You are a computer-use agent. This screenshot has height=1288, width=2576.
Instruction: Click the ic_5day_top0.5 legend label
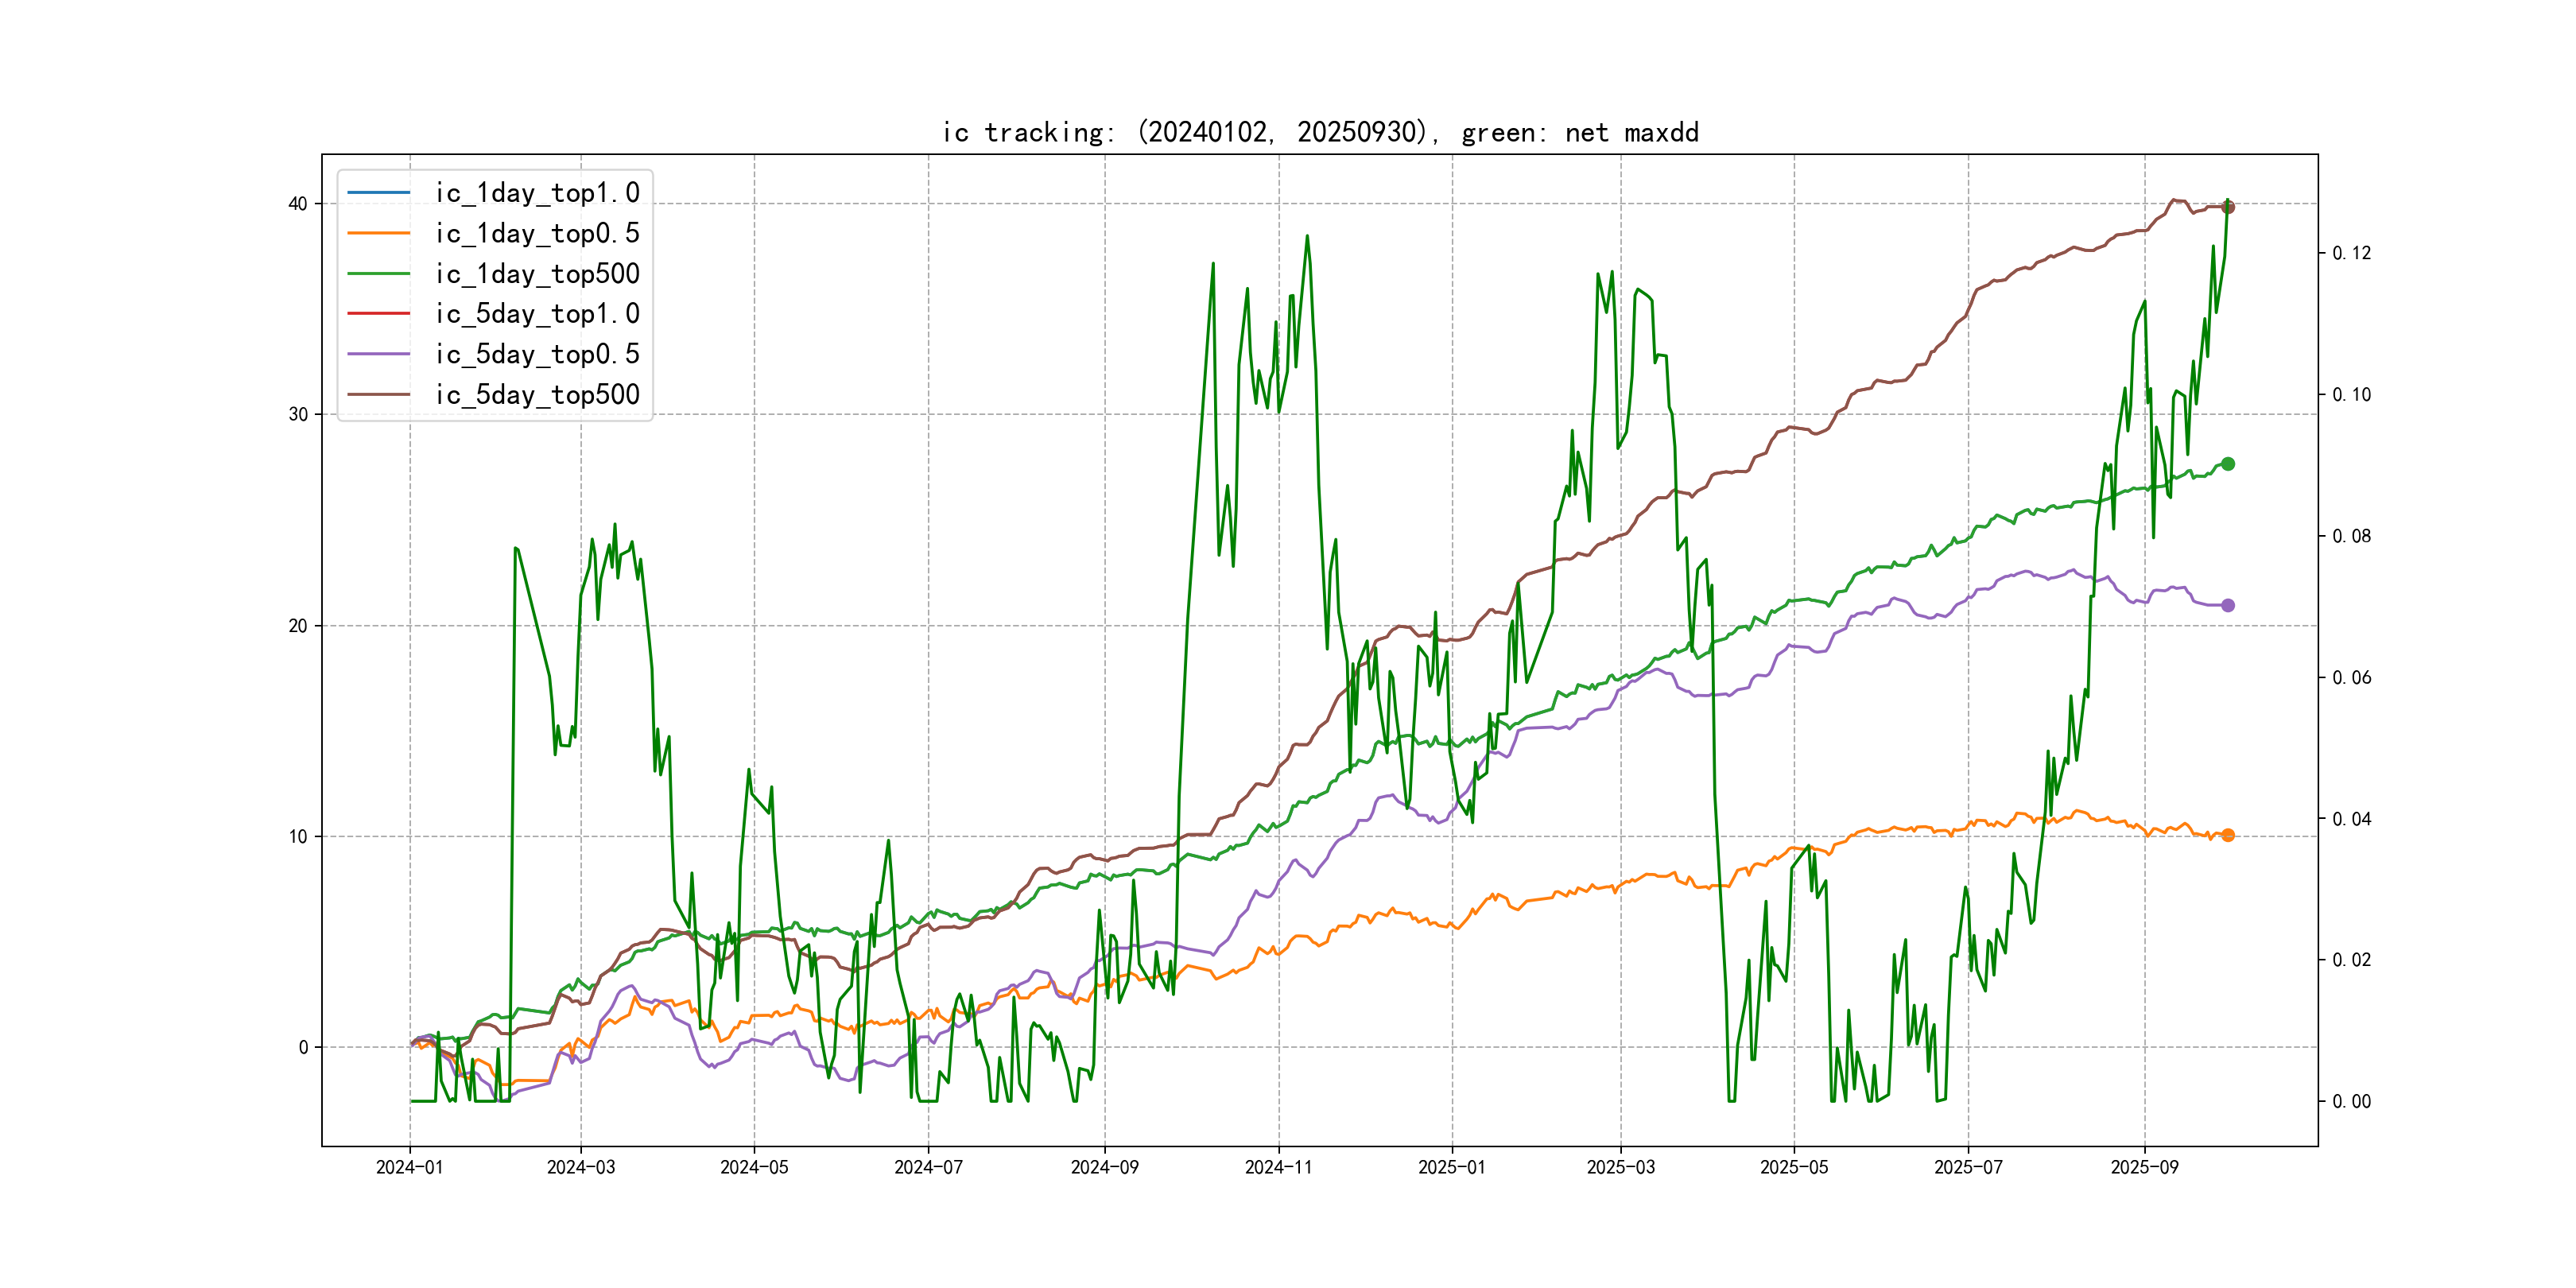[x=537, y=354]
